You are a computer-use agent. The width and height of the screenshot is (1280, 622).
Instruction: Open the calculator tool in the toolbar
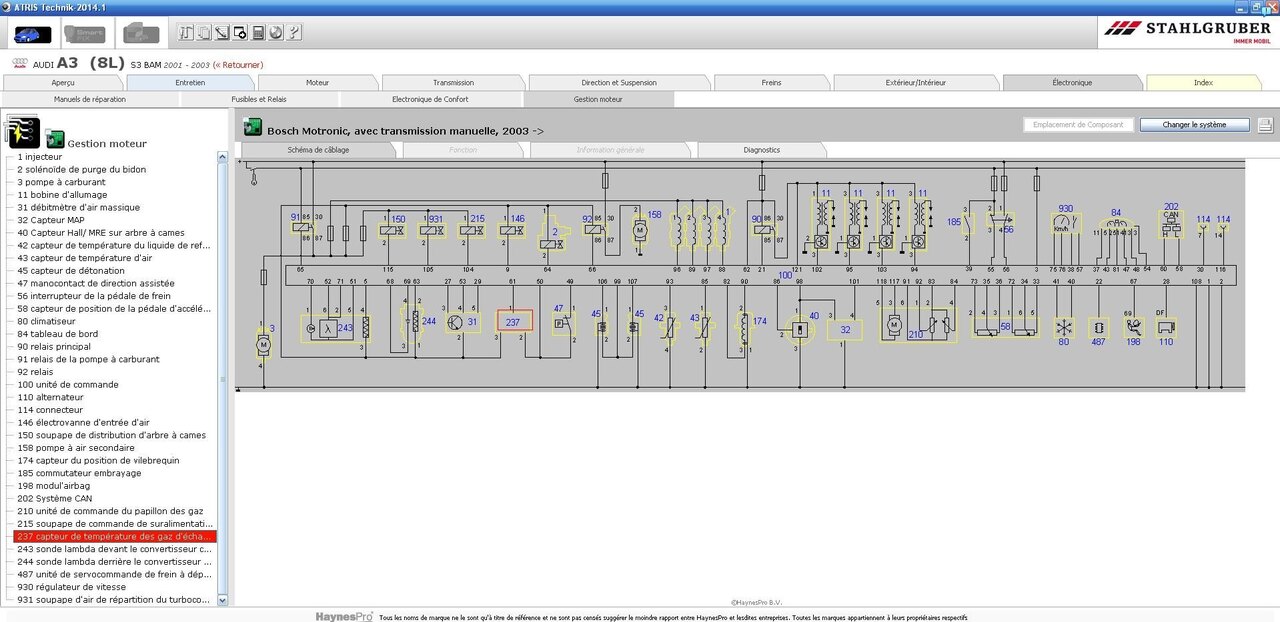(x=258, y=33)
